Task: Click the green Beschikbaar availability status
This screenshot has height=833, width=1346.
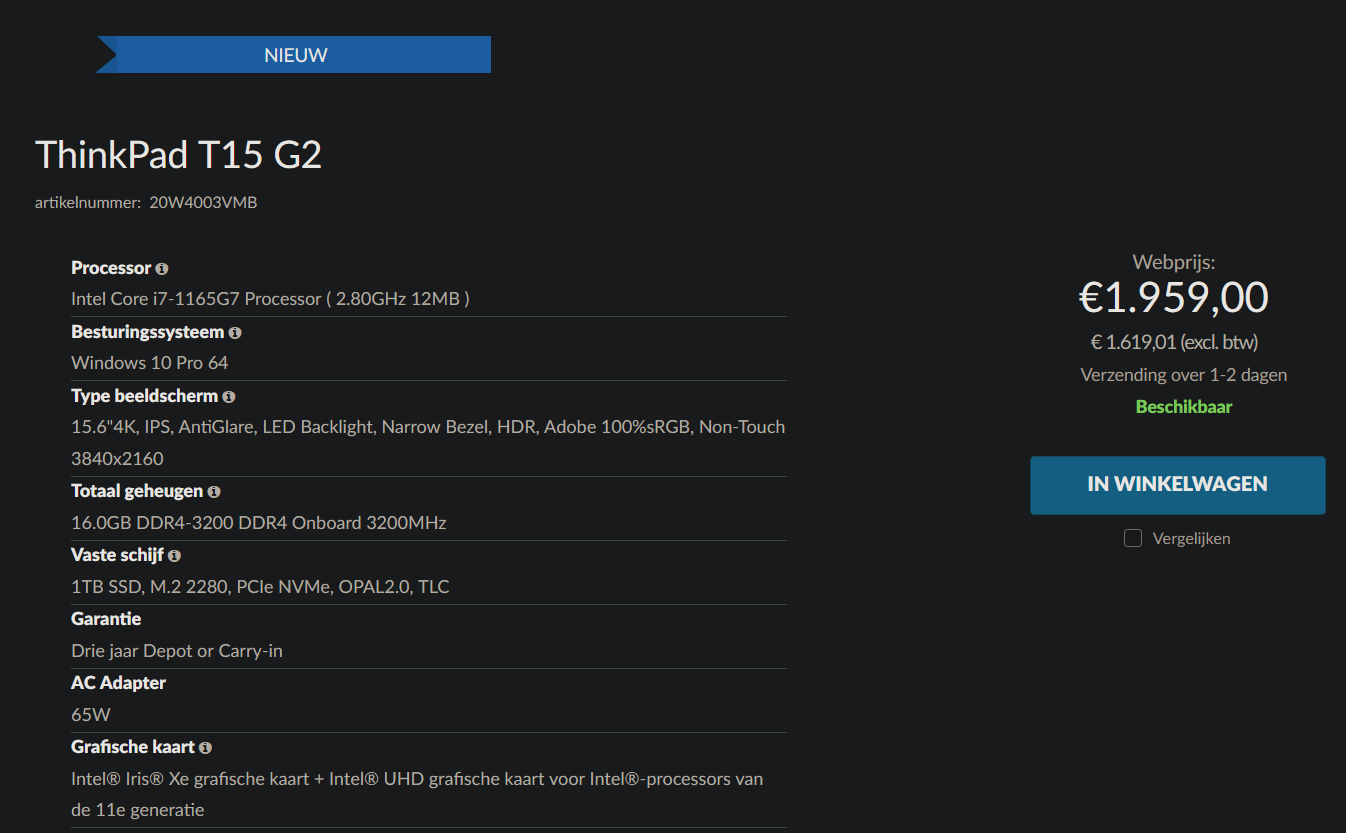Action: (1184, 407)
